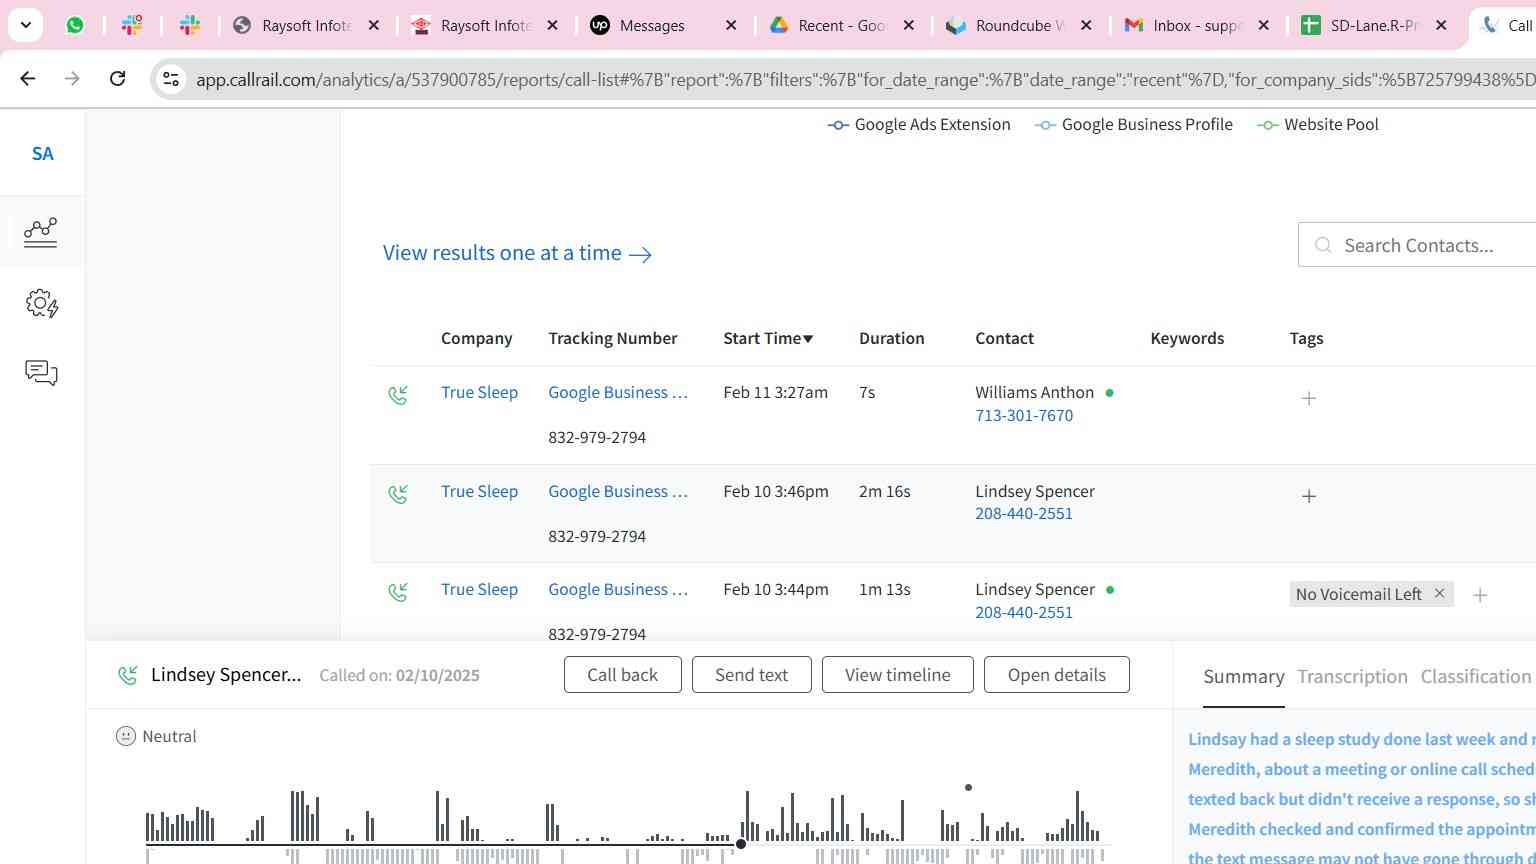This screenshot has height=864, width=1536.
Task: Close the Messages browser tab
Action: [x=731, y=25]
